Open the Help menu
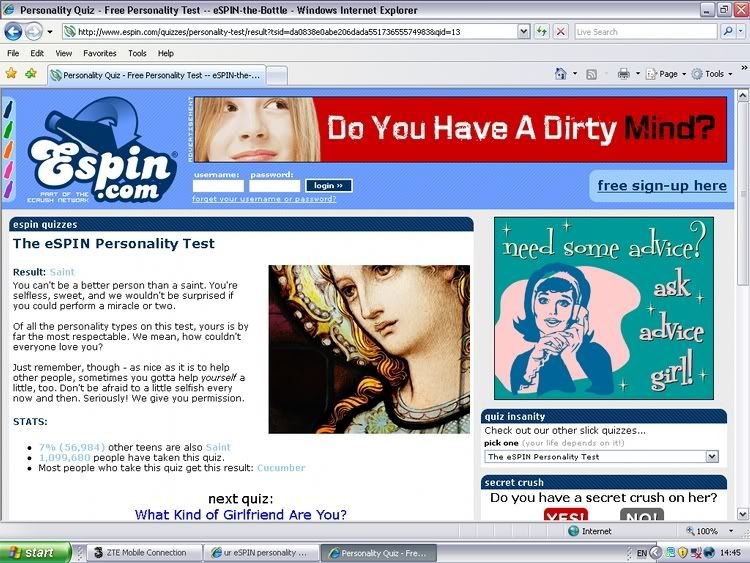Viewport: 750px width, 563px height. 165,53
